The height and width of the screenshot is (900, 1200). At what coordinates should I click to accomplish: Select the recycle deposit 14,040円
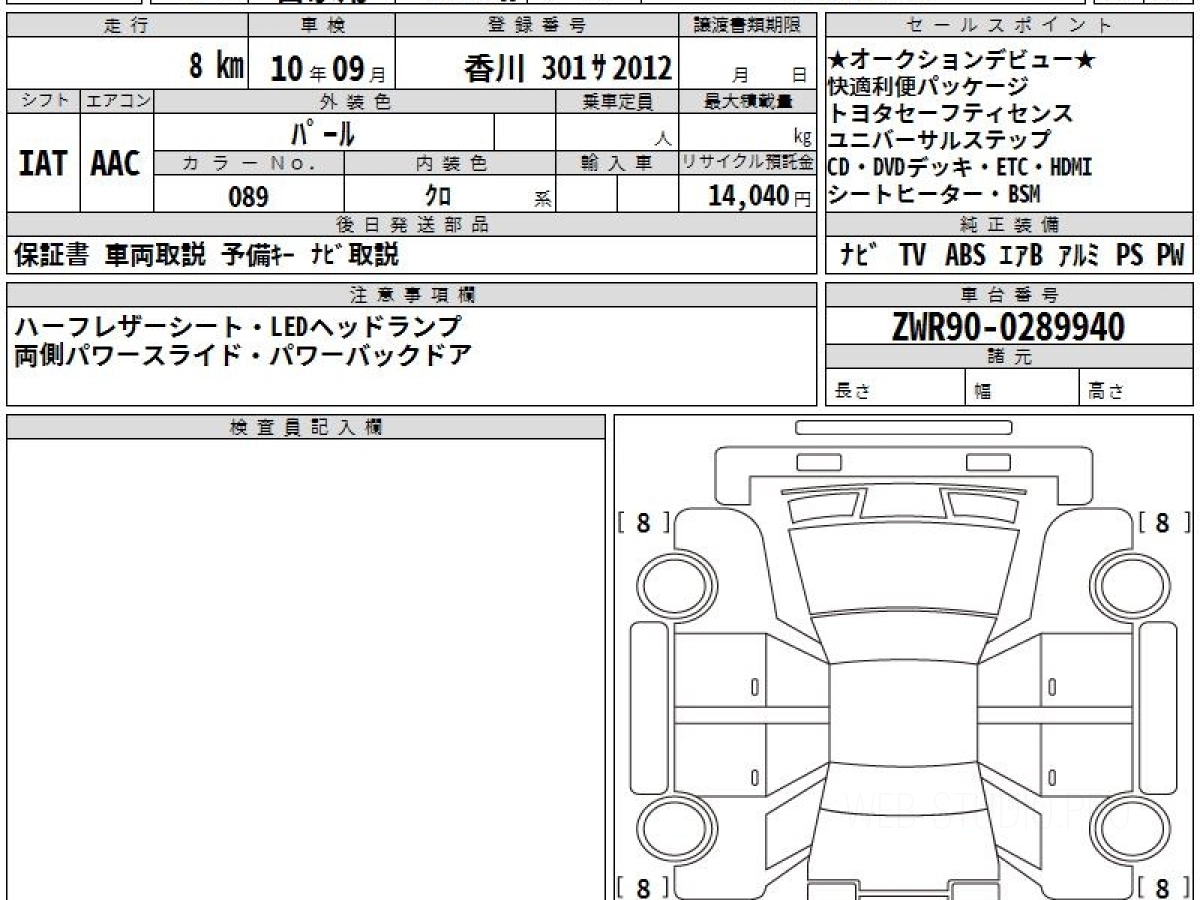760,196
